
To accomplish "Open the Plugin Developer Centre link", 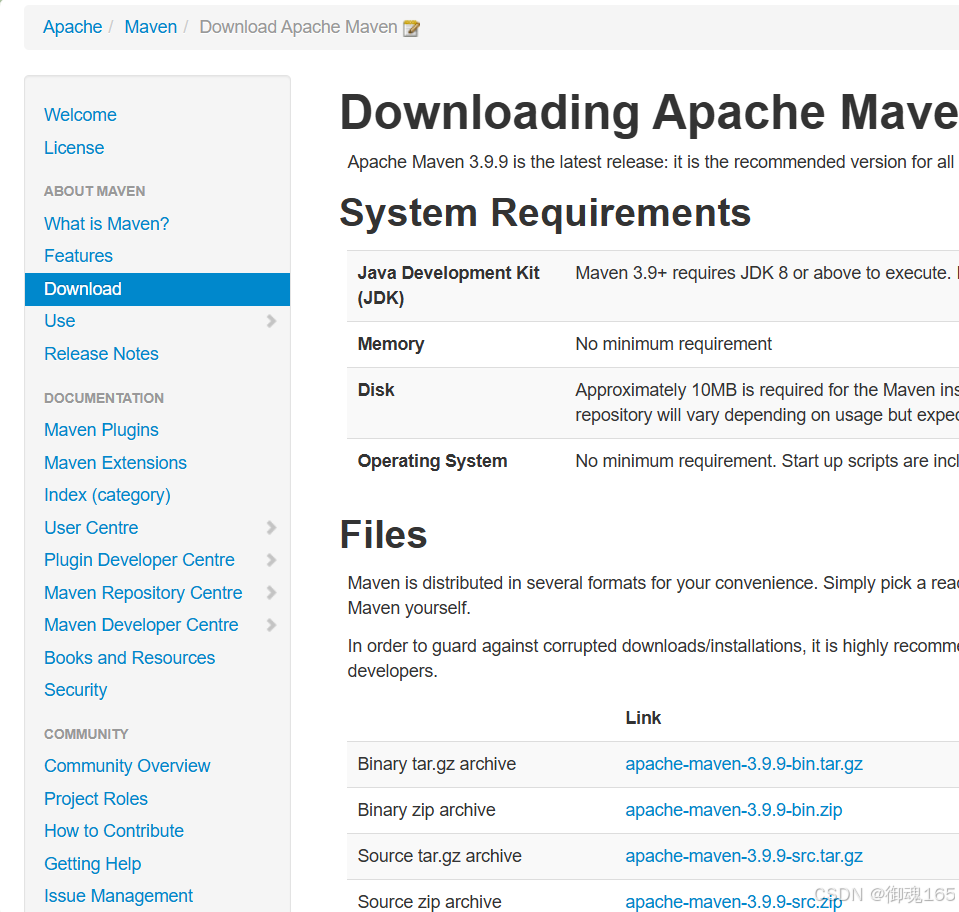I will [139, 560].
